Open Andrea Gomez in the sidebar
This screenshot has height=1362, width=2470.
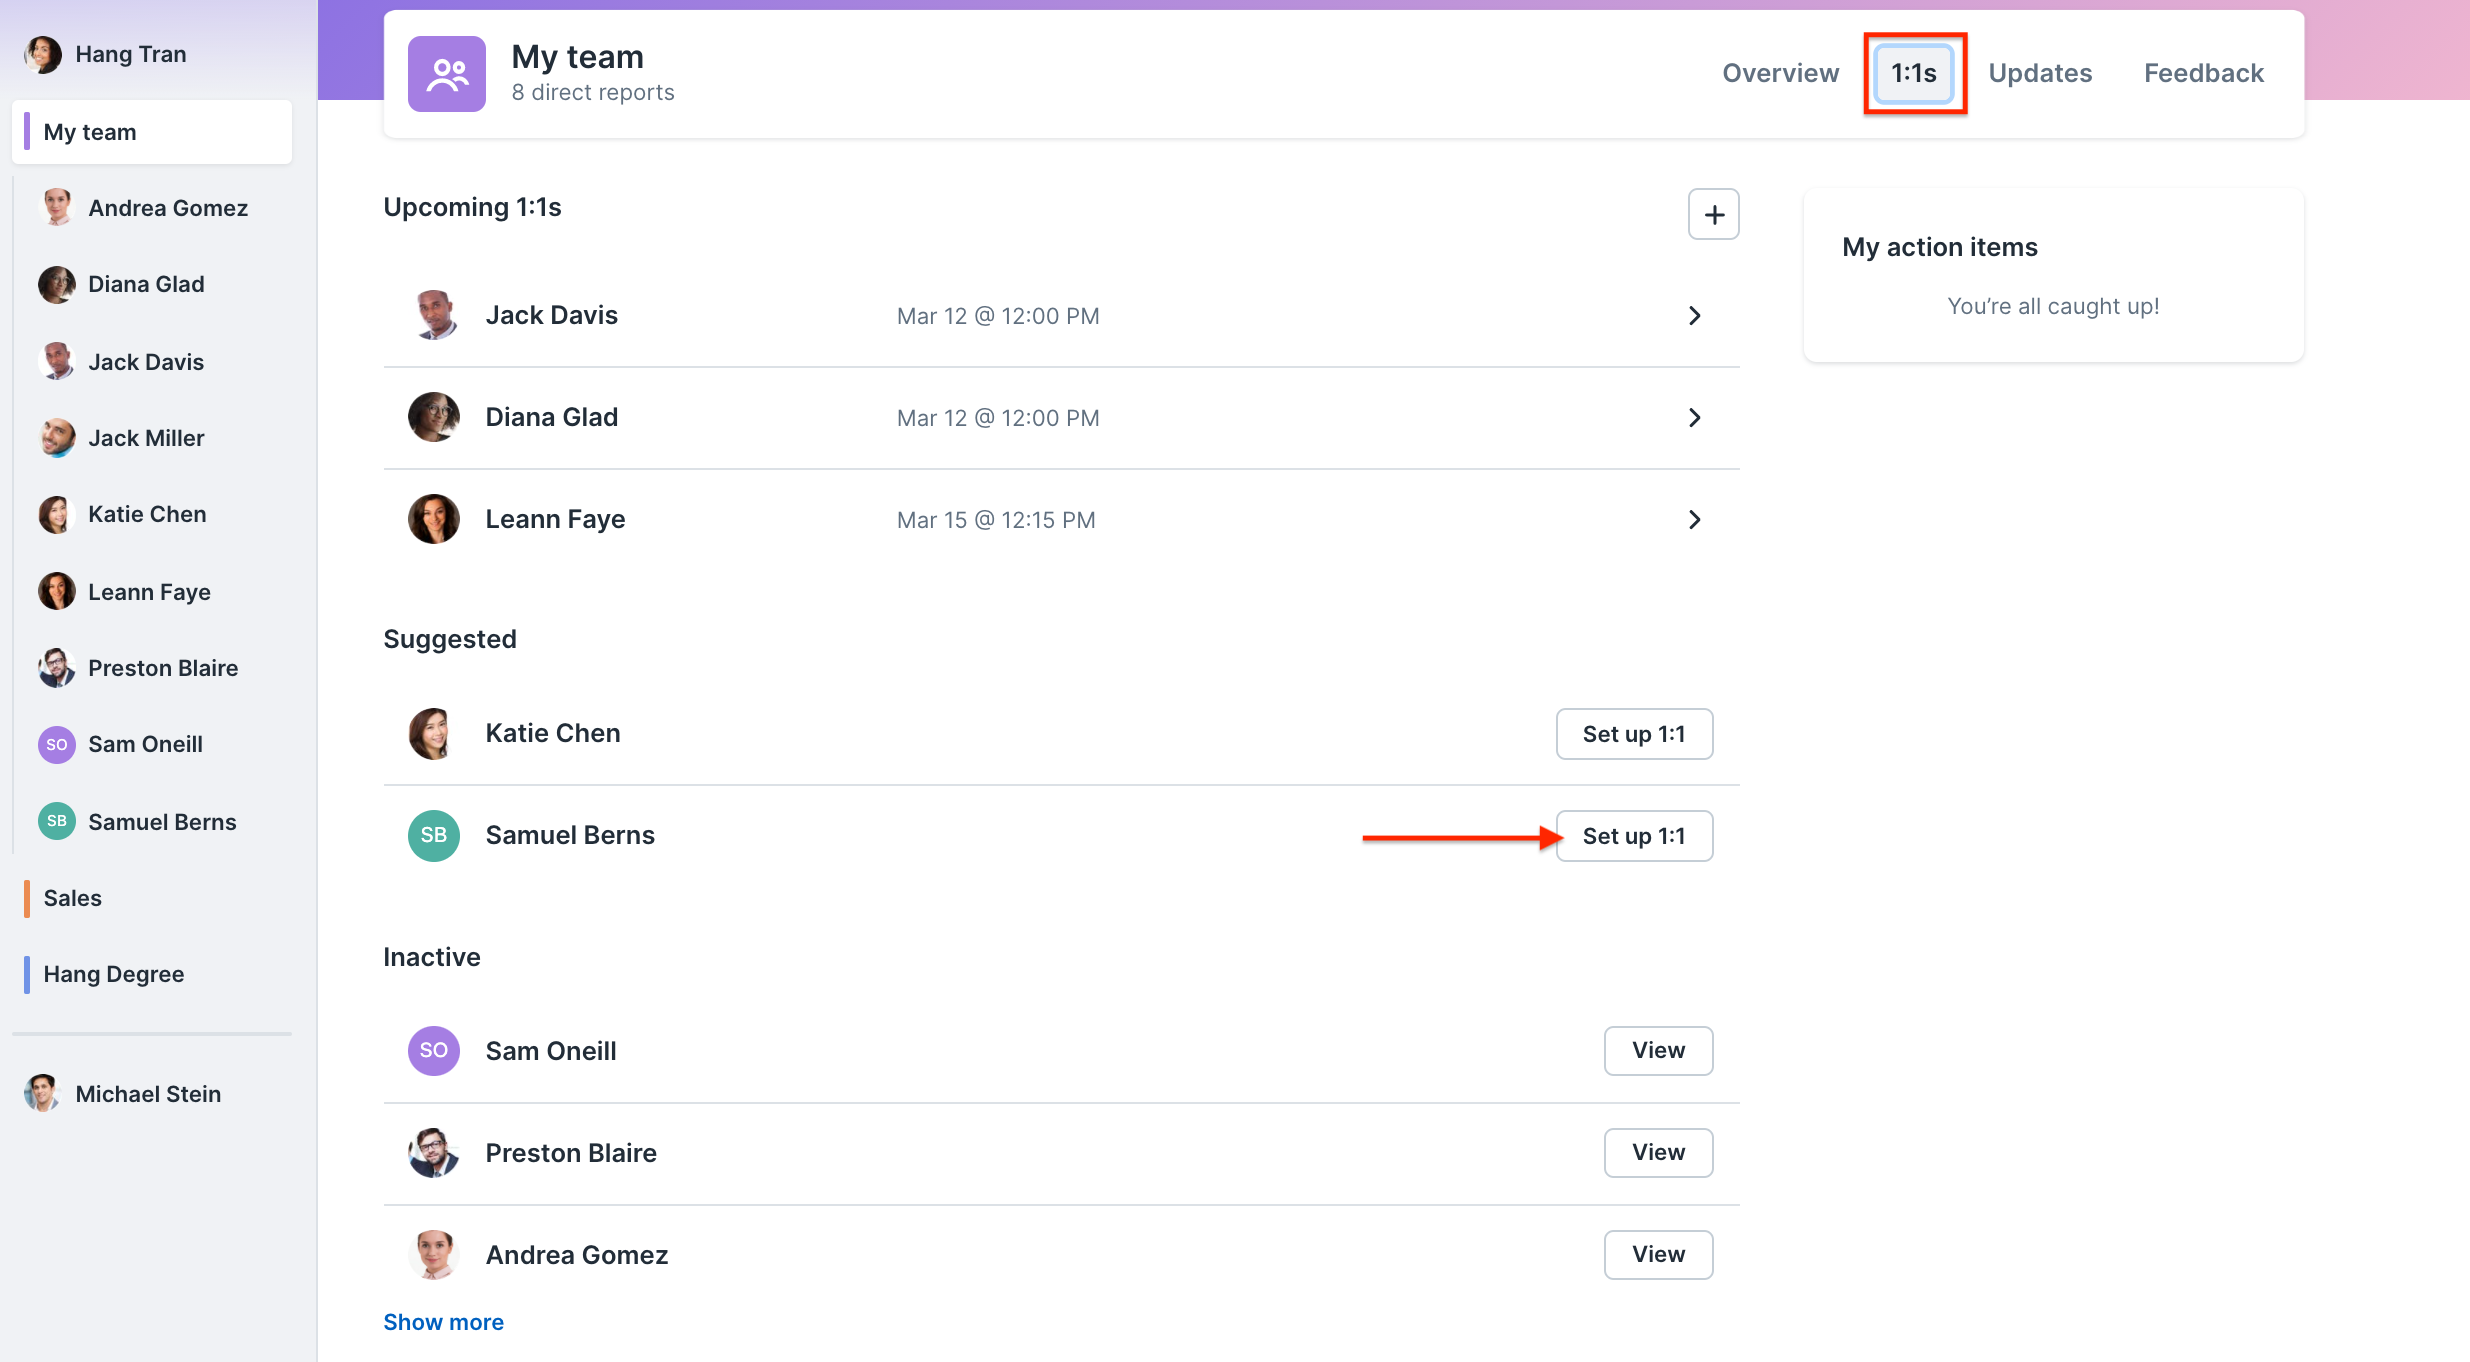click(152, 208)
